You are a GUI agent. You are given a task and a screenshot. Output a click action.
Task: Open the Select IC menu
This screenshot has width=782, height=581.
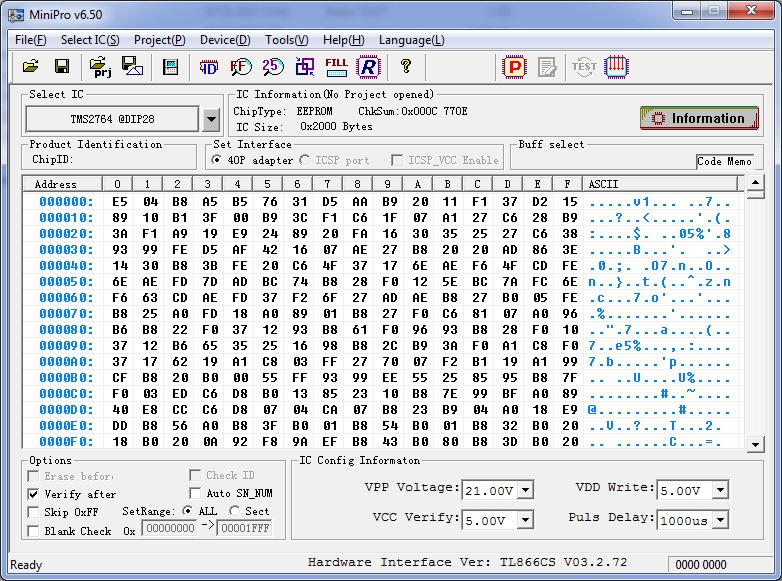pyautogui.click(x=90, y=40)
